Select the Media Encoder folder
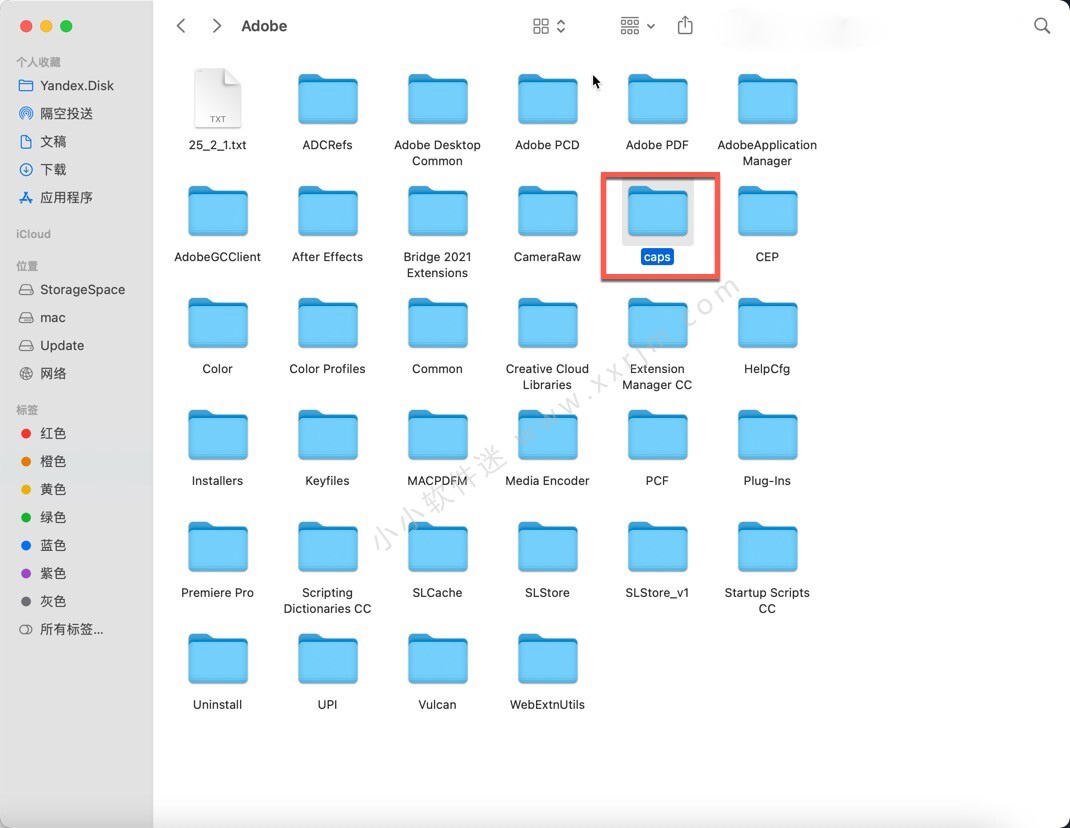Screen dimensions: 1070x828 tap(547, 435)
